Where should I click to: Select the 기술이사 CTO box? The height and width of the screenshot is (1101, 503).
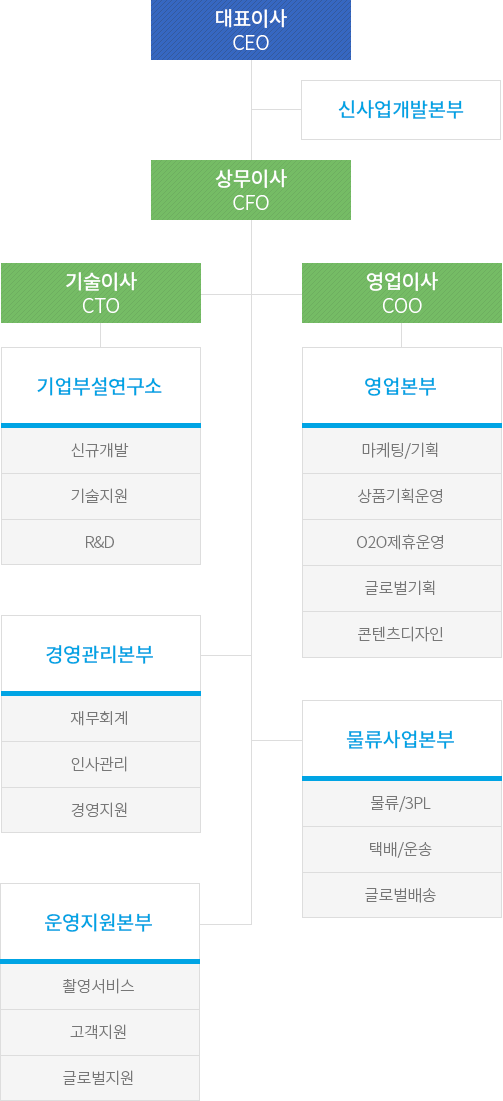point(100,293)
